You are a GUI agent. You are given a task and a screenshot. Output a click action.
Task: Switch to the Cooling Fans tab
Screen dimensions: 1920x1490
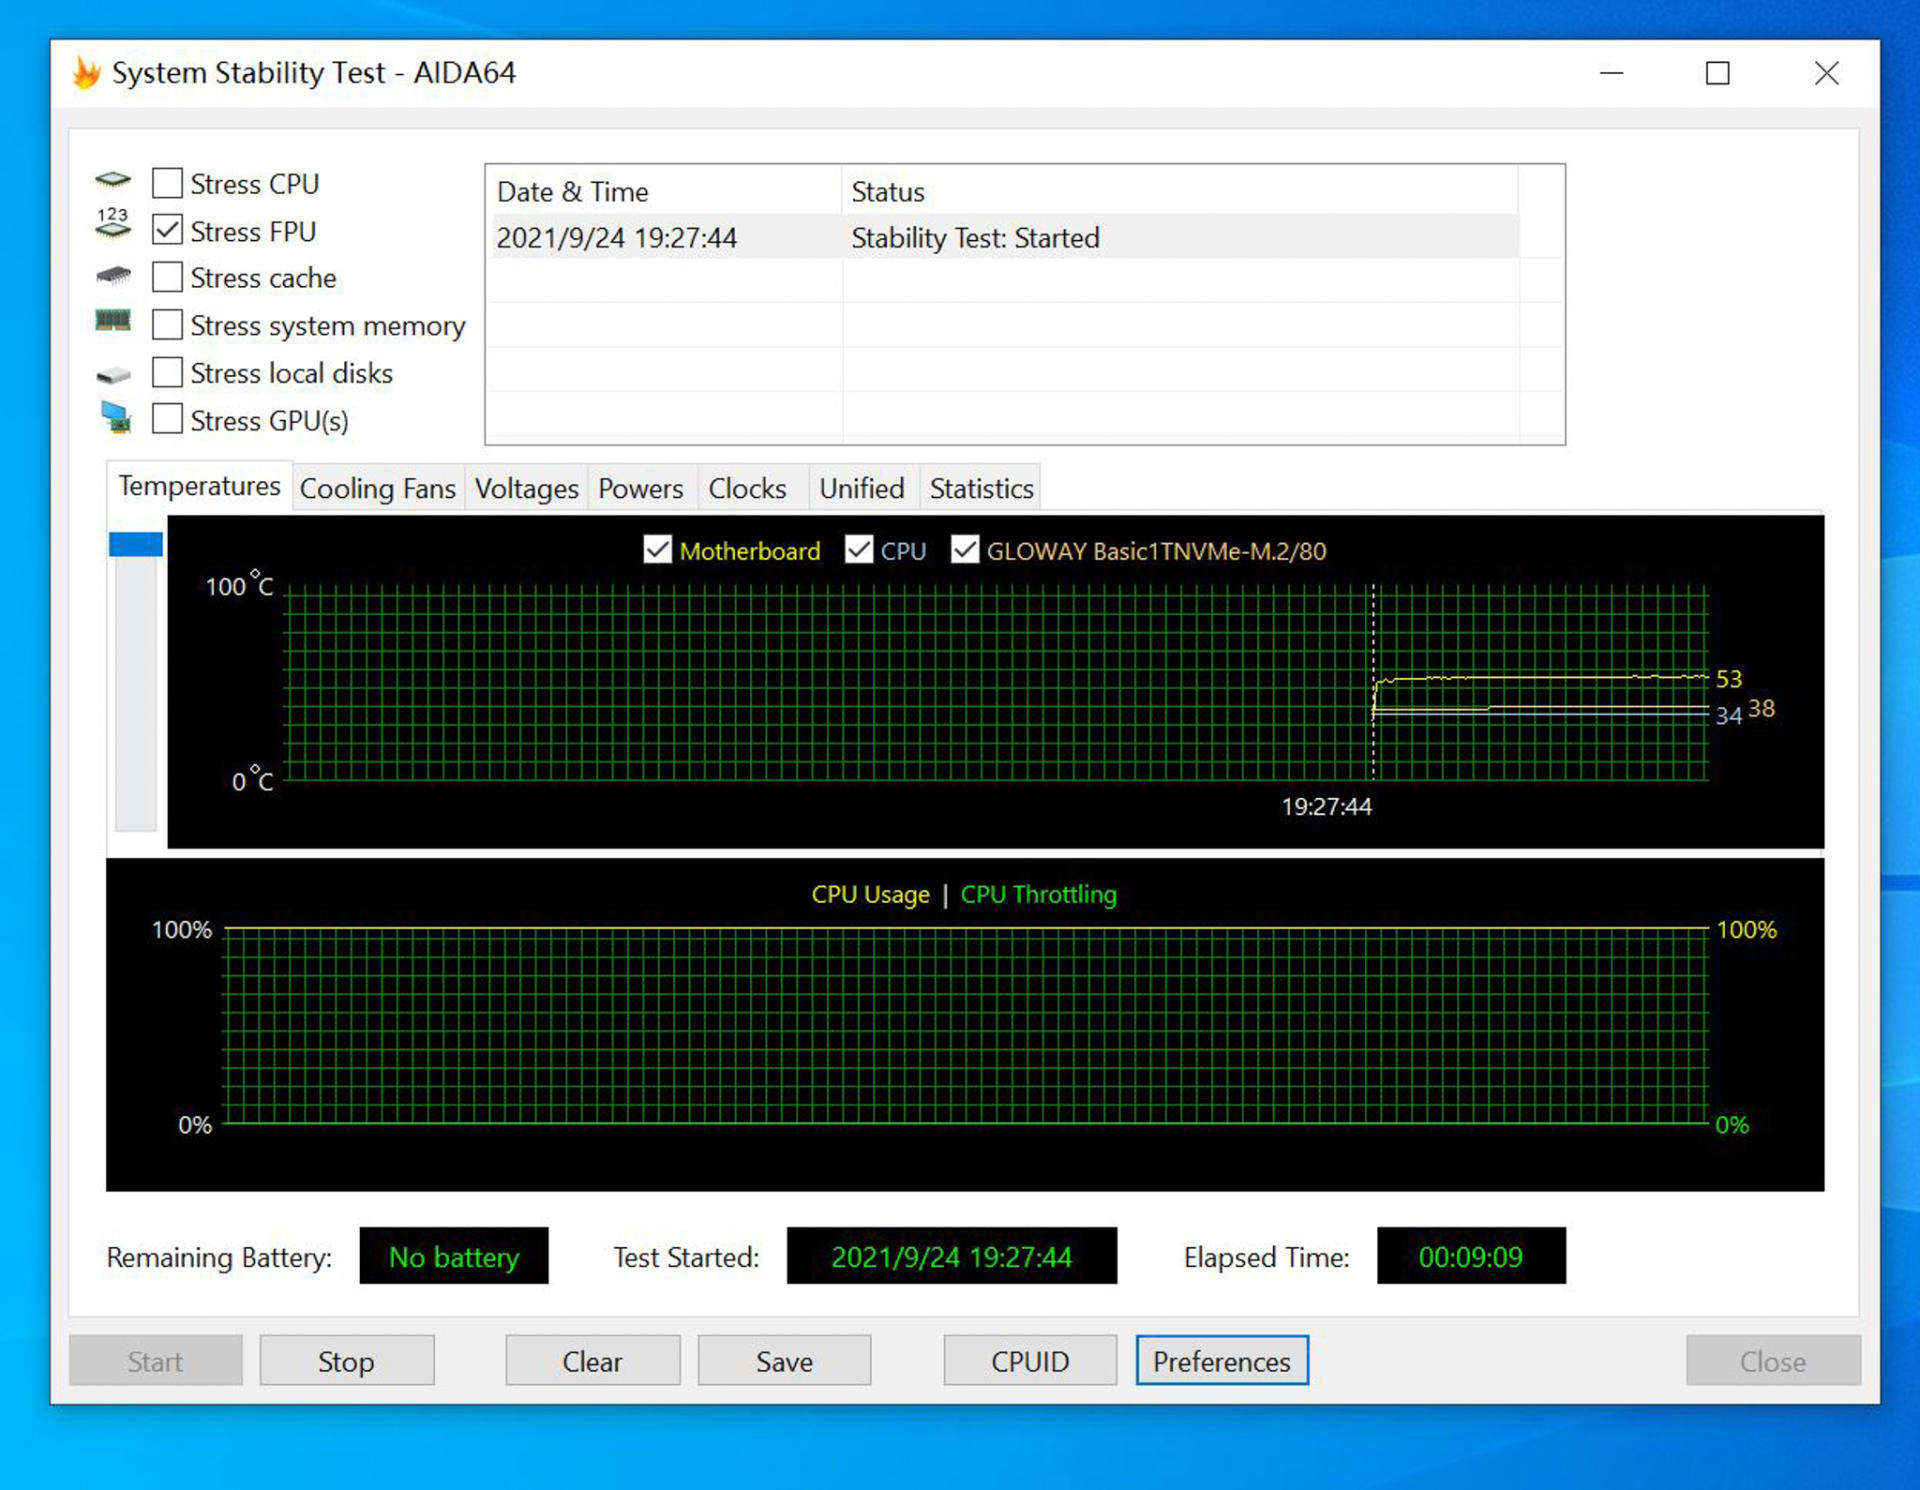377,488
